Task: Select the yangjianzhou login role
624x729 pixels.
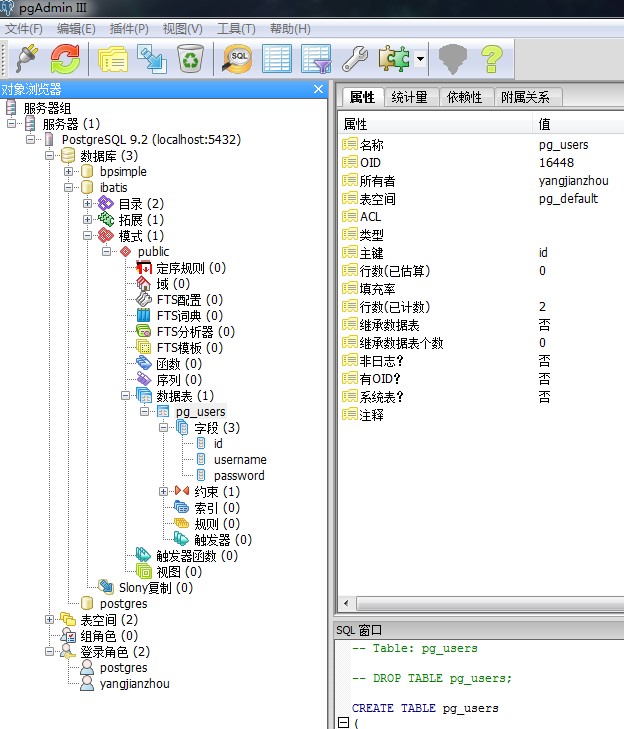Action: 134,683
